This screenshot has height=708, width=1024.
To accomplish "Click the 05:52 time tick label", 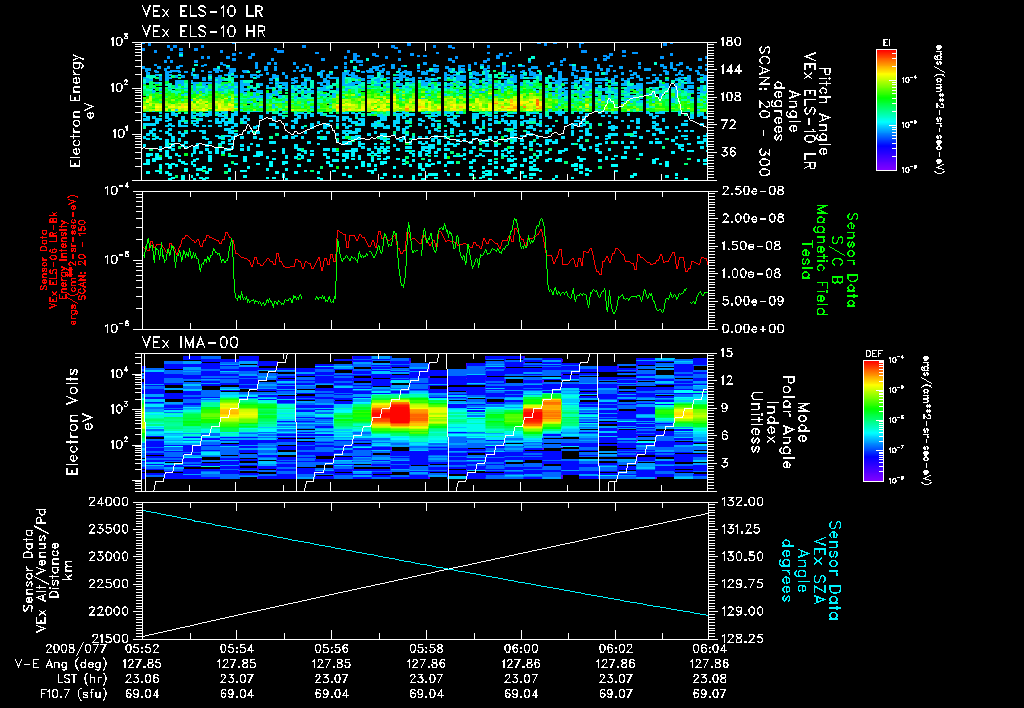I will pyautogui.click(x=142, y=649).
